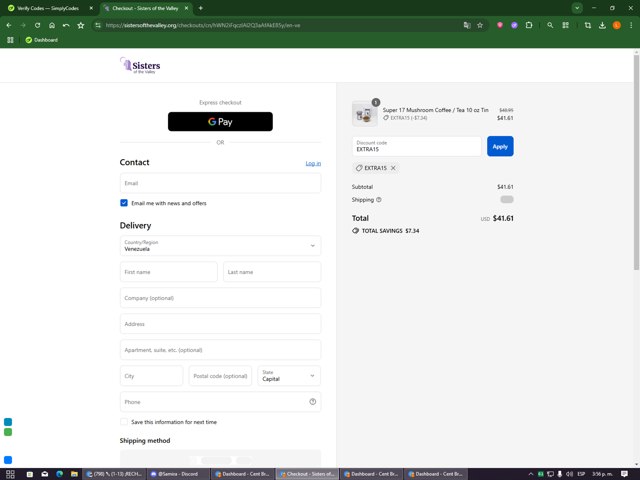640x480 pixels.
Task: Reload the checkout page
Action: click(x=37, y=25)
